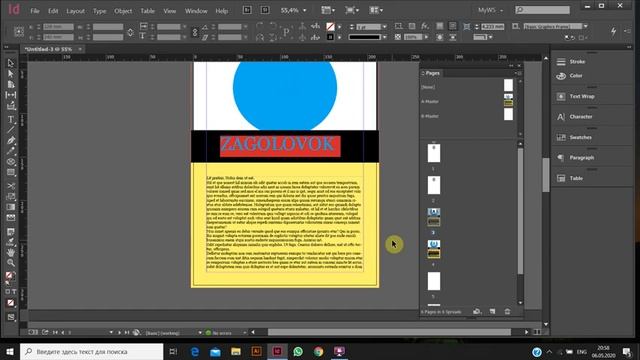Image resolution: width=640 pixels, height=360 pixels.
Task: Toggle formatting affects container or text
Action: 11,292
